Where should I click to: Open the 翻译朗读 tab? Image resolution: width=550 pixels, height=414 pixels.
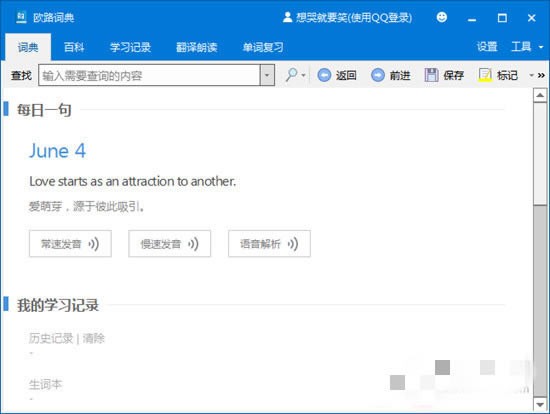[x=197, y=47]
